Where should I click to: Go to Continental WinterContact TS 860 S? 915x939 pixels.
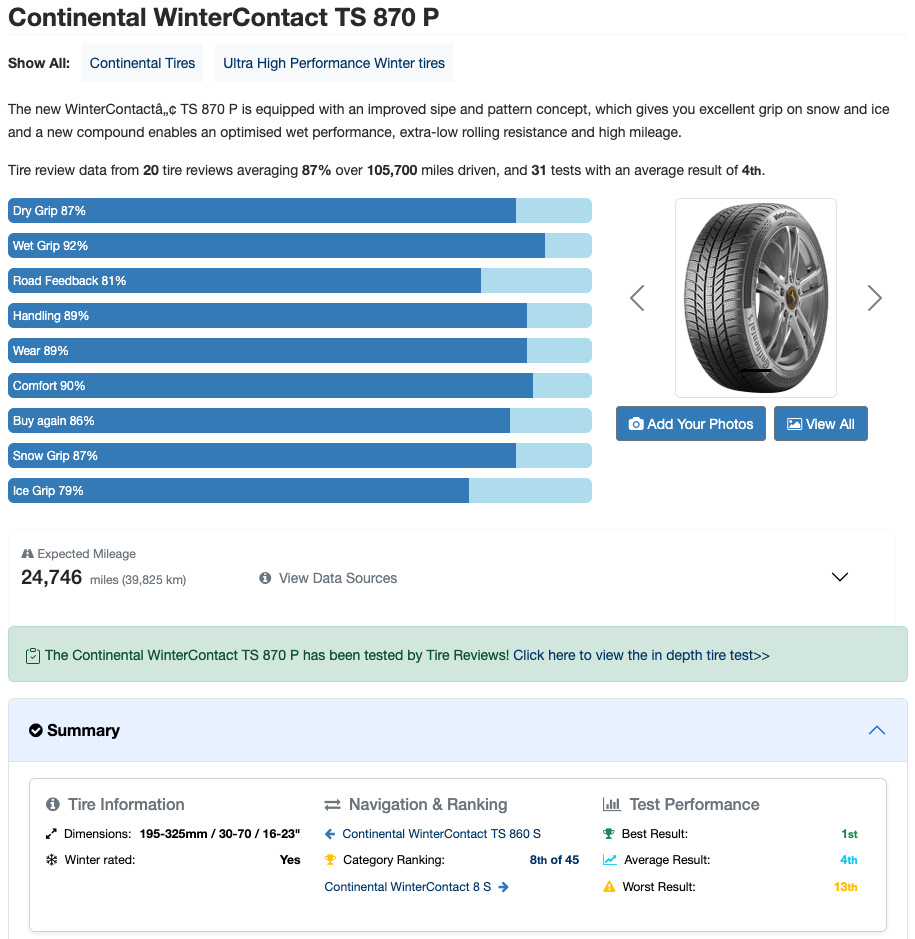pos(441,833)
